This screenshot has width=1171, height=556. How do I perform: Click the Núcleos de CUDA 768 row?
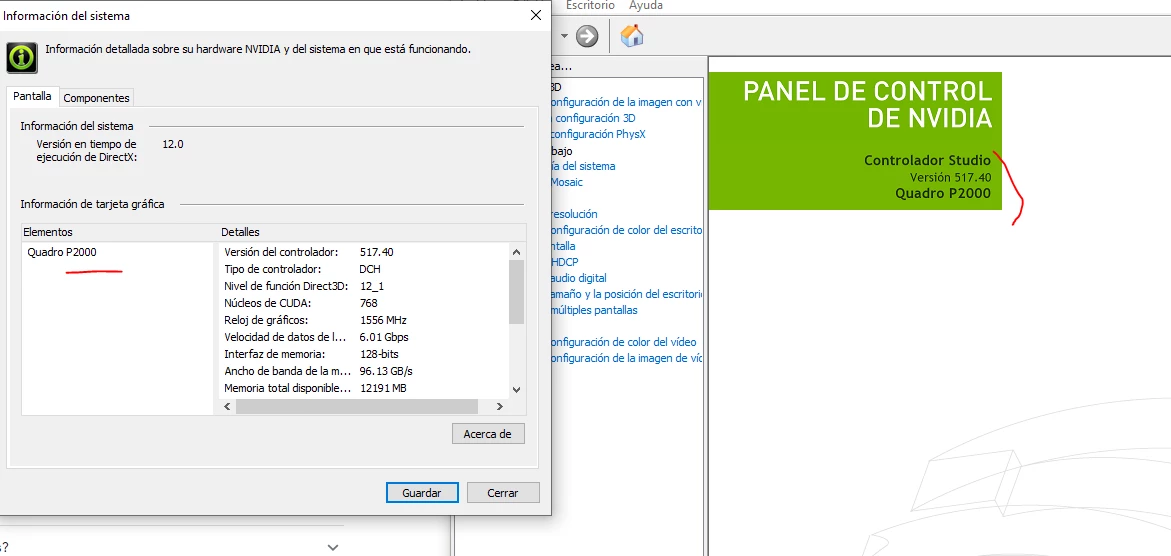pyautogui.click(x=366, y=303)
